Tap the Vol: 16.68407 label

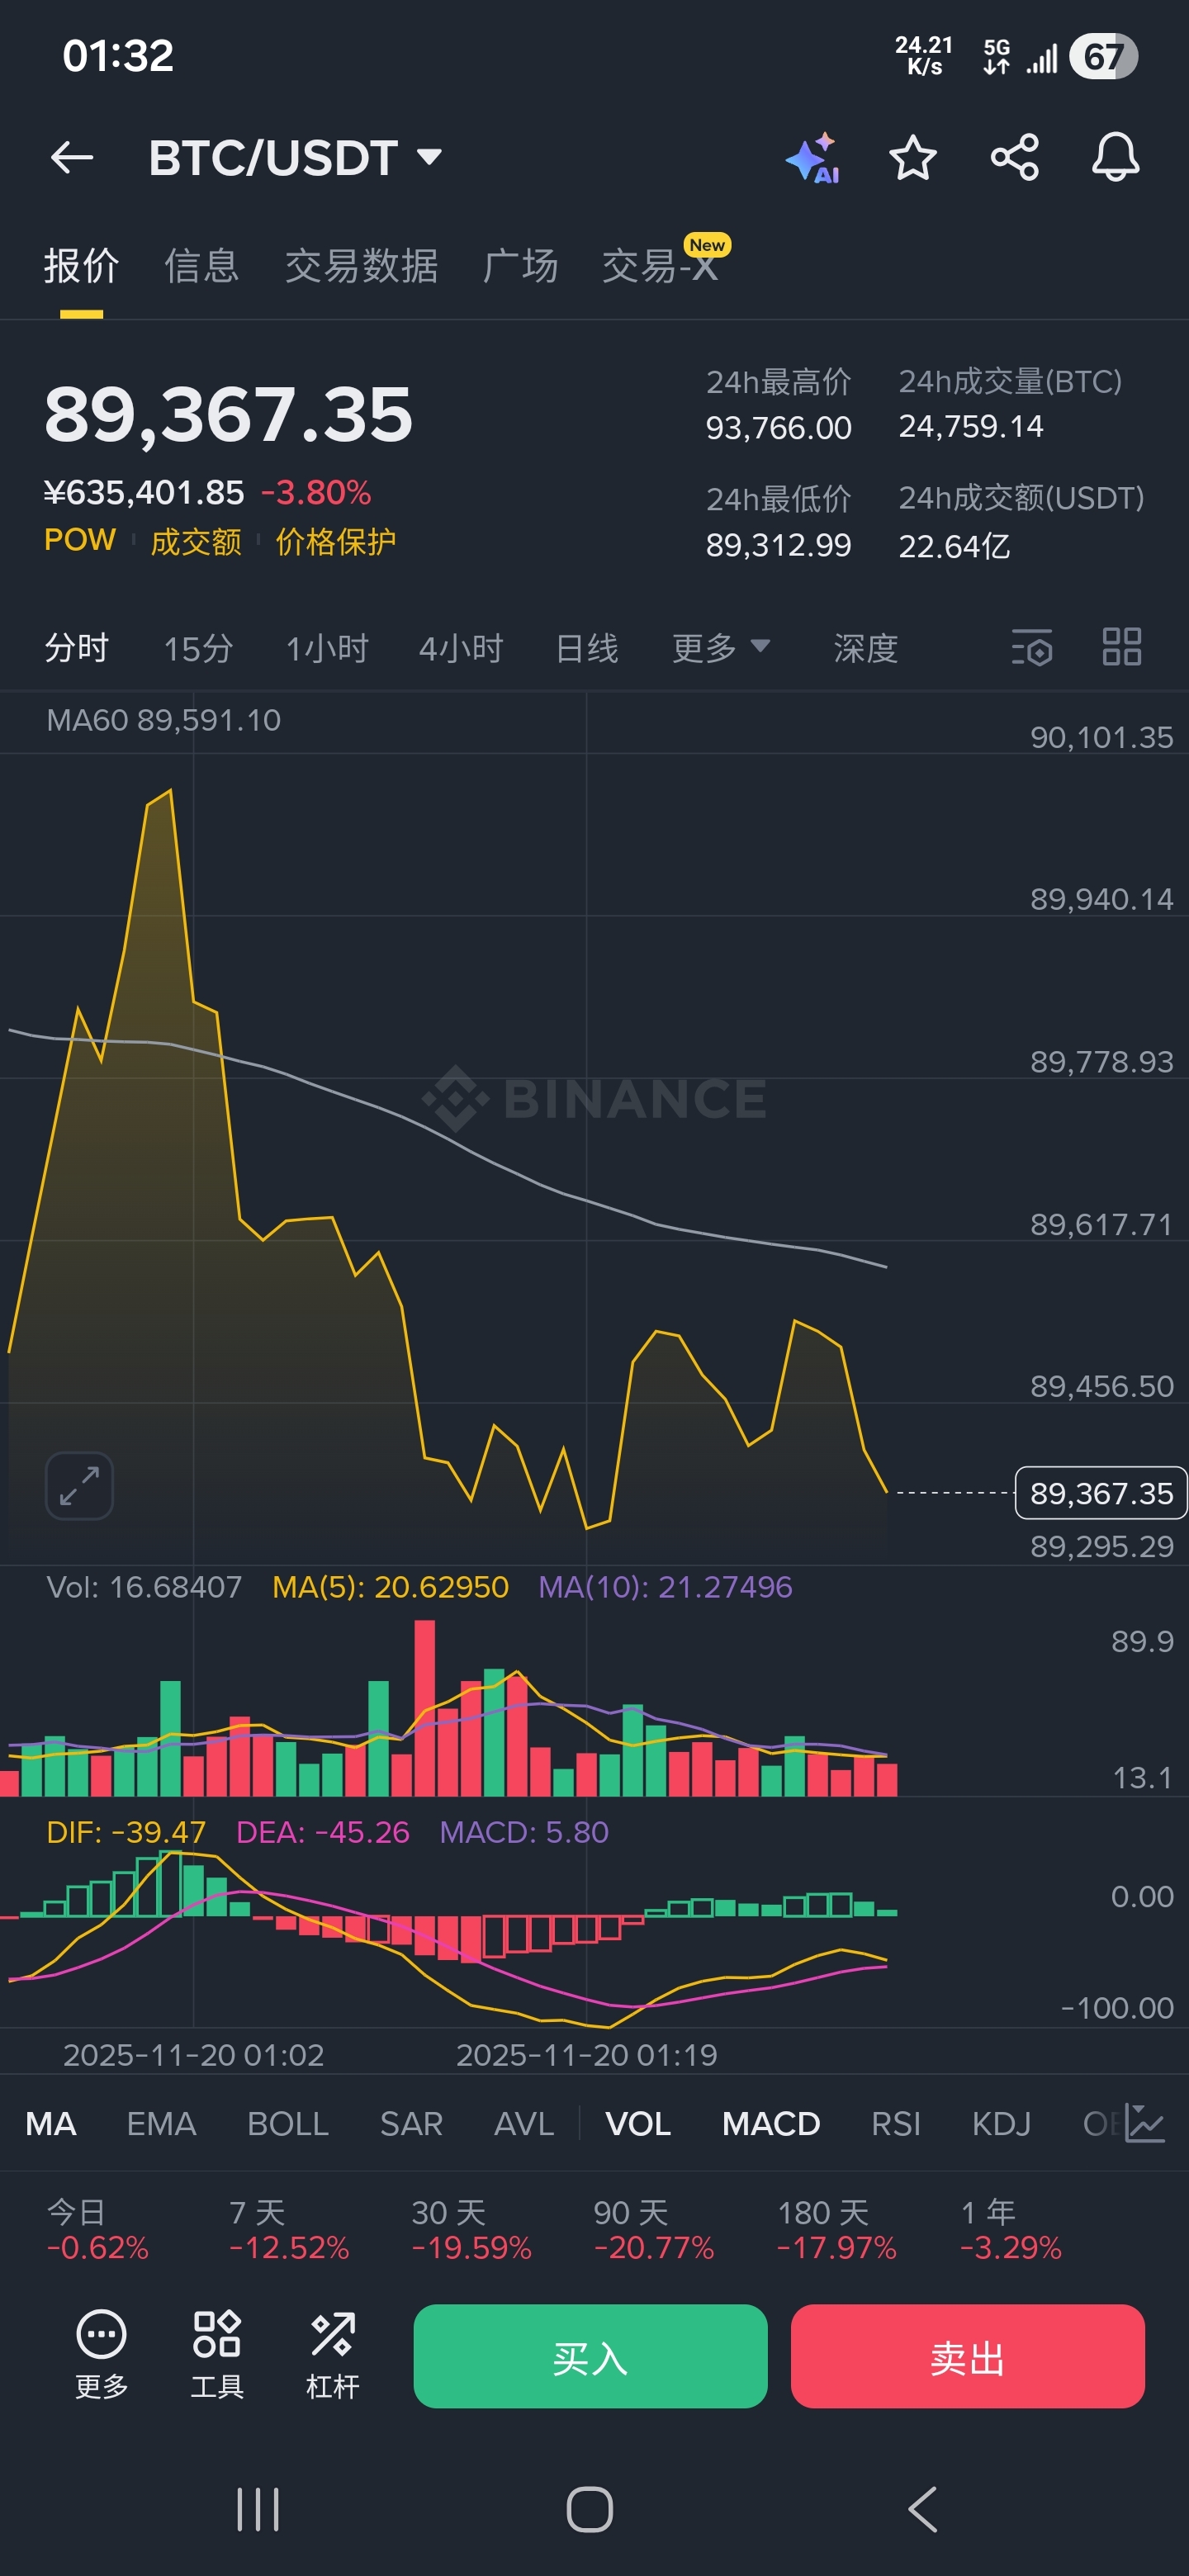coord(144,1587)
